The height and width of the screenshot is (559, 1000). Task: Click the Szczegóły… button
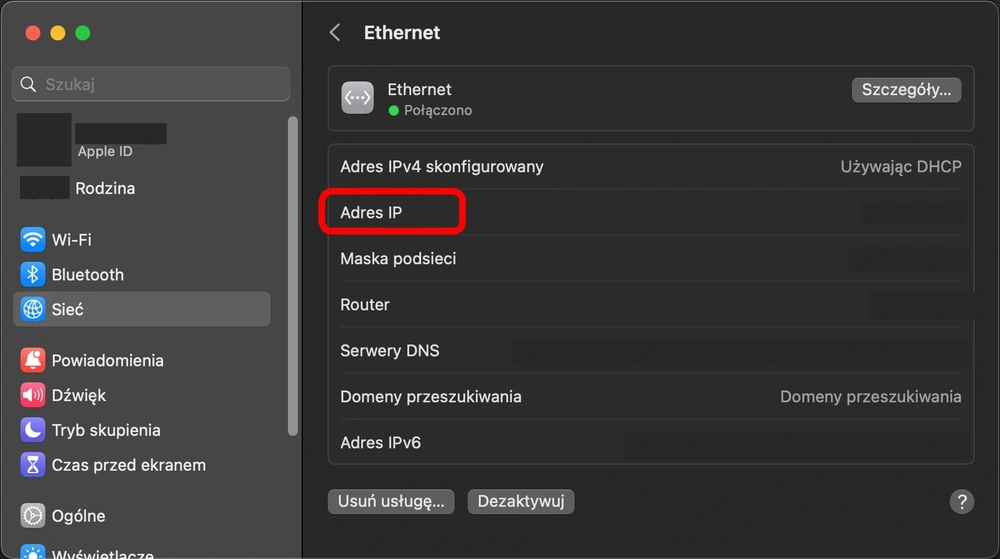(x=906, y=90)
